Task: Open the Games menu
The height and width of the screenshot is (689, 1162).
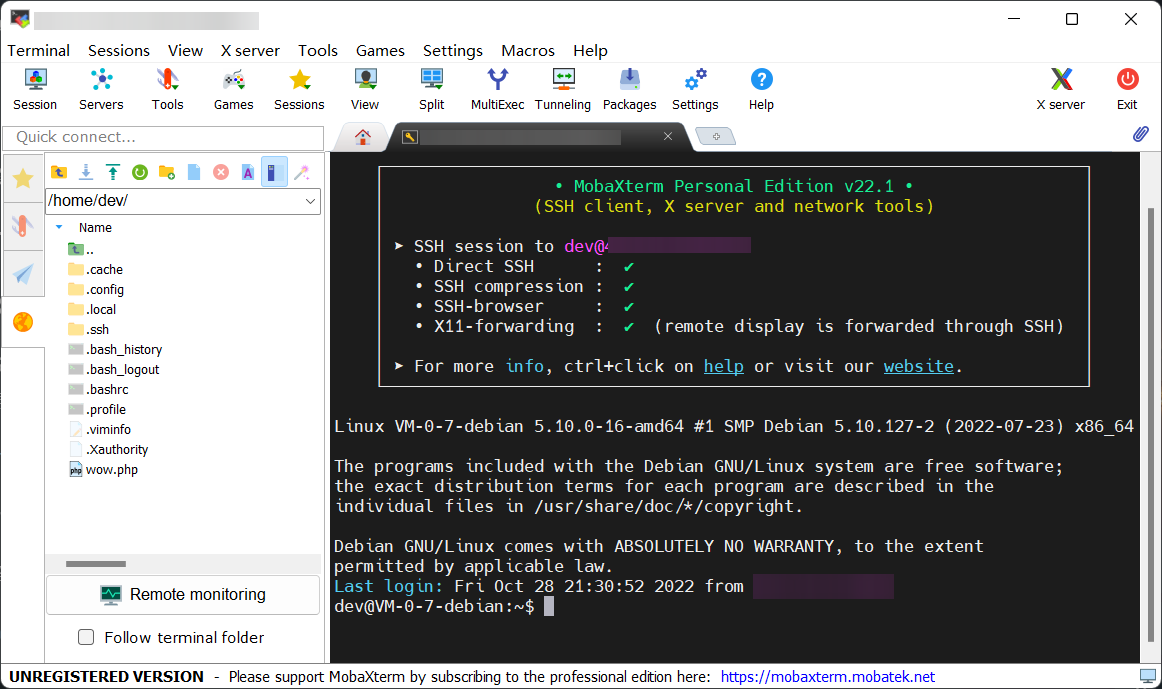Action: 380,50
